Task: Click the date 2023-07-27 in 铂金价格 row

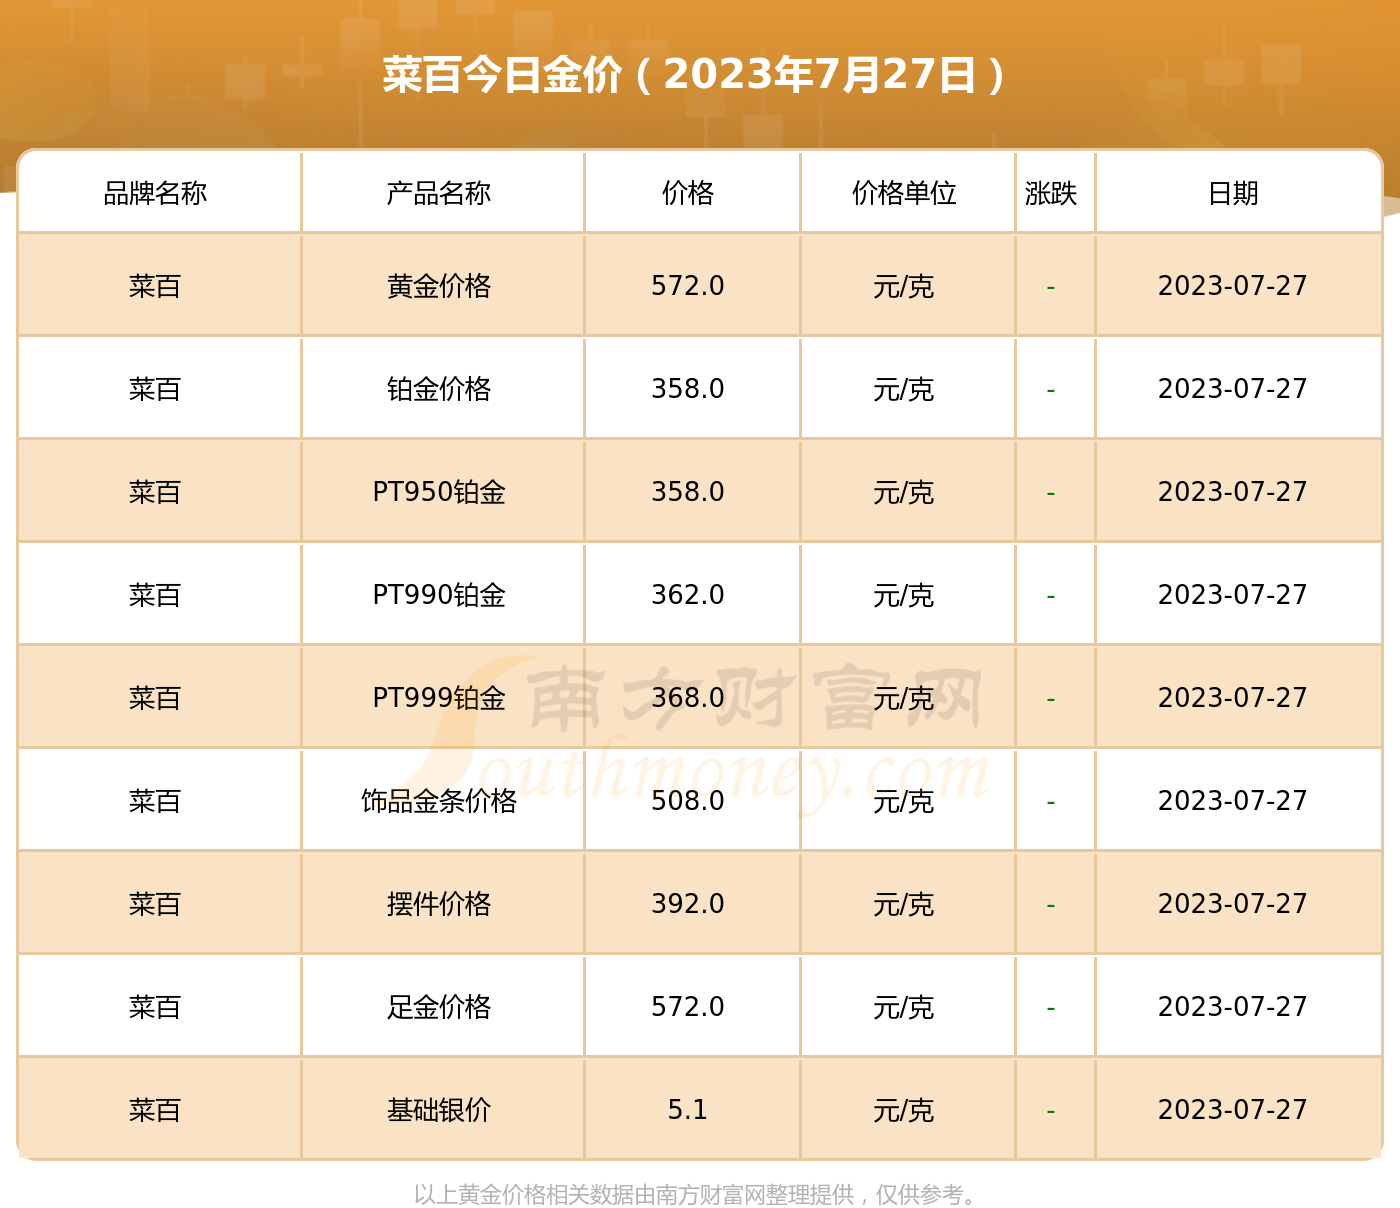Action: 1233,389
